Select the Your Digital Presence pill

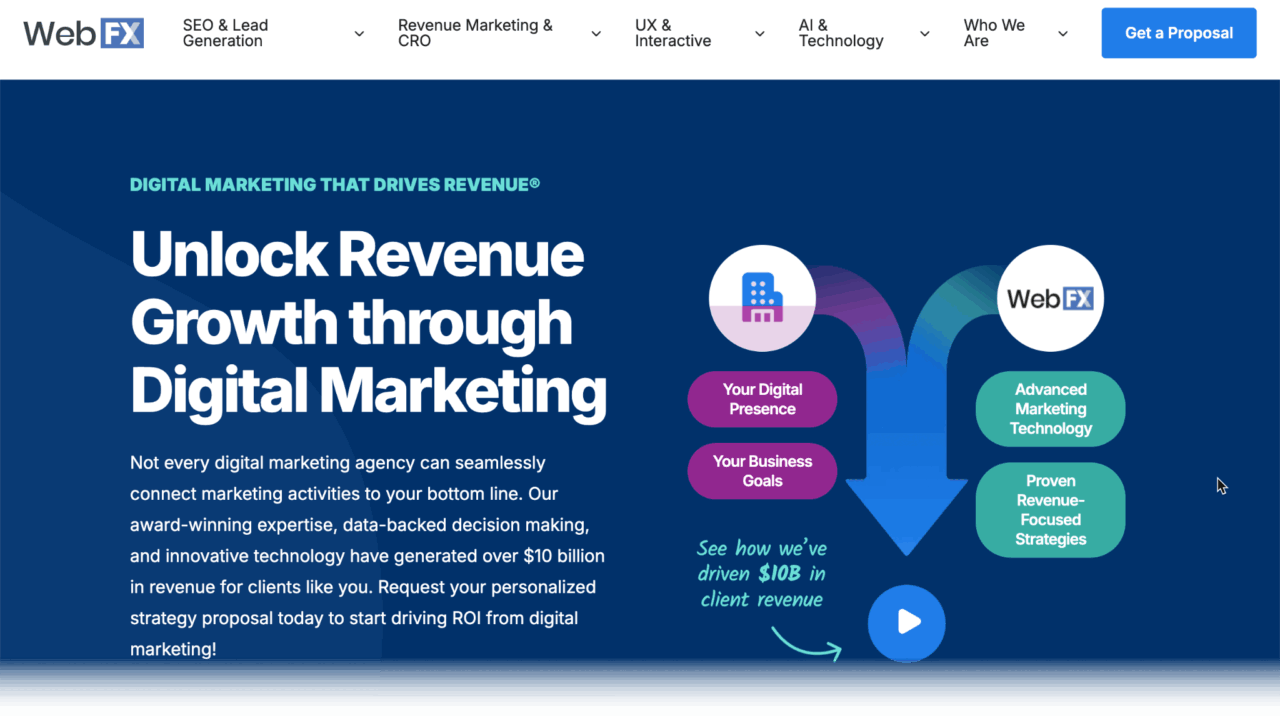[x=762, y=399]
